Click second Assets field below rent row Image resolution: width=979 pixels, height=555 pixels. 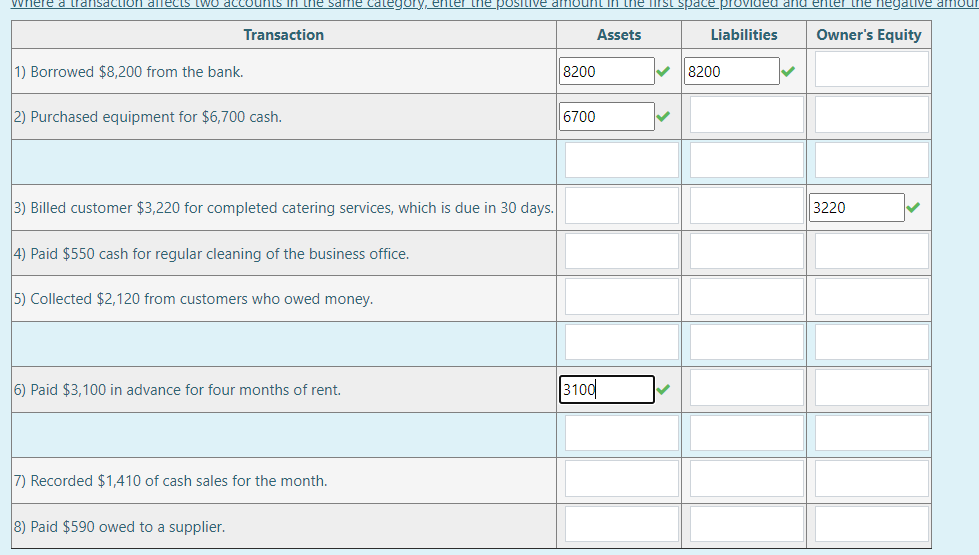point(621,433)
